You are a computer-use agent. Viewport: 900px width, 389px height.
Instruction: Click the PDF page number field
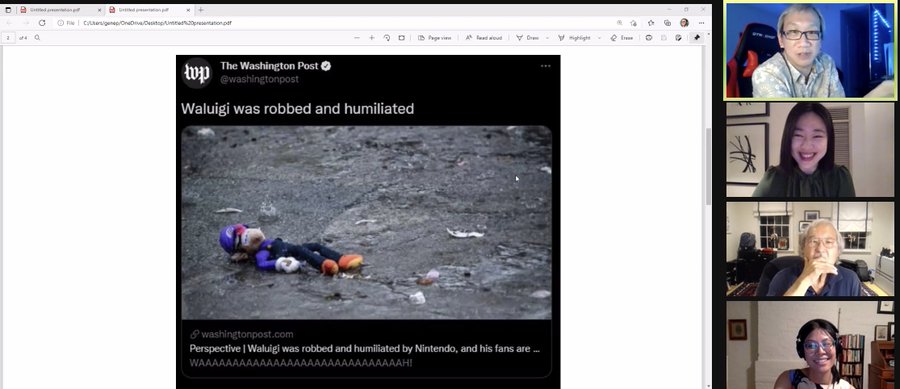[9, 38]
